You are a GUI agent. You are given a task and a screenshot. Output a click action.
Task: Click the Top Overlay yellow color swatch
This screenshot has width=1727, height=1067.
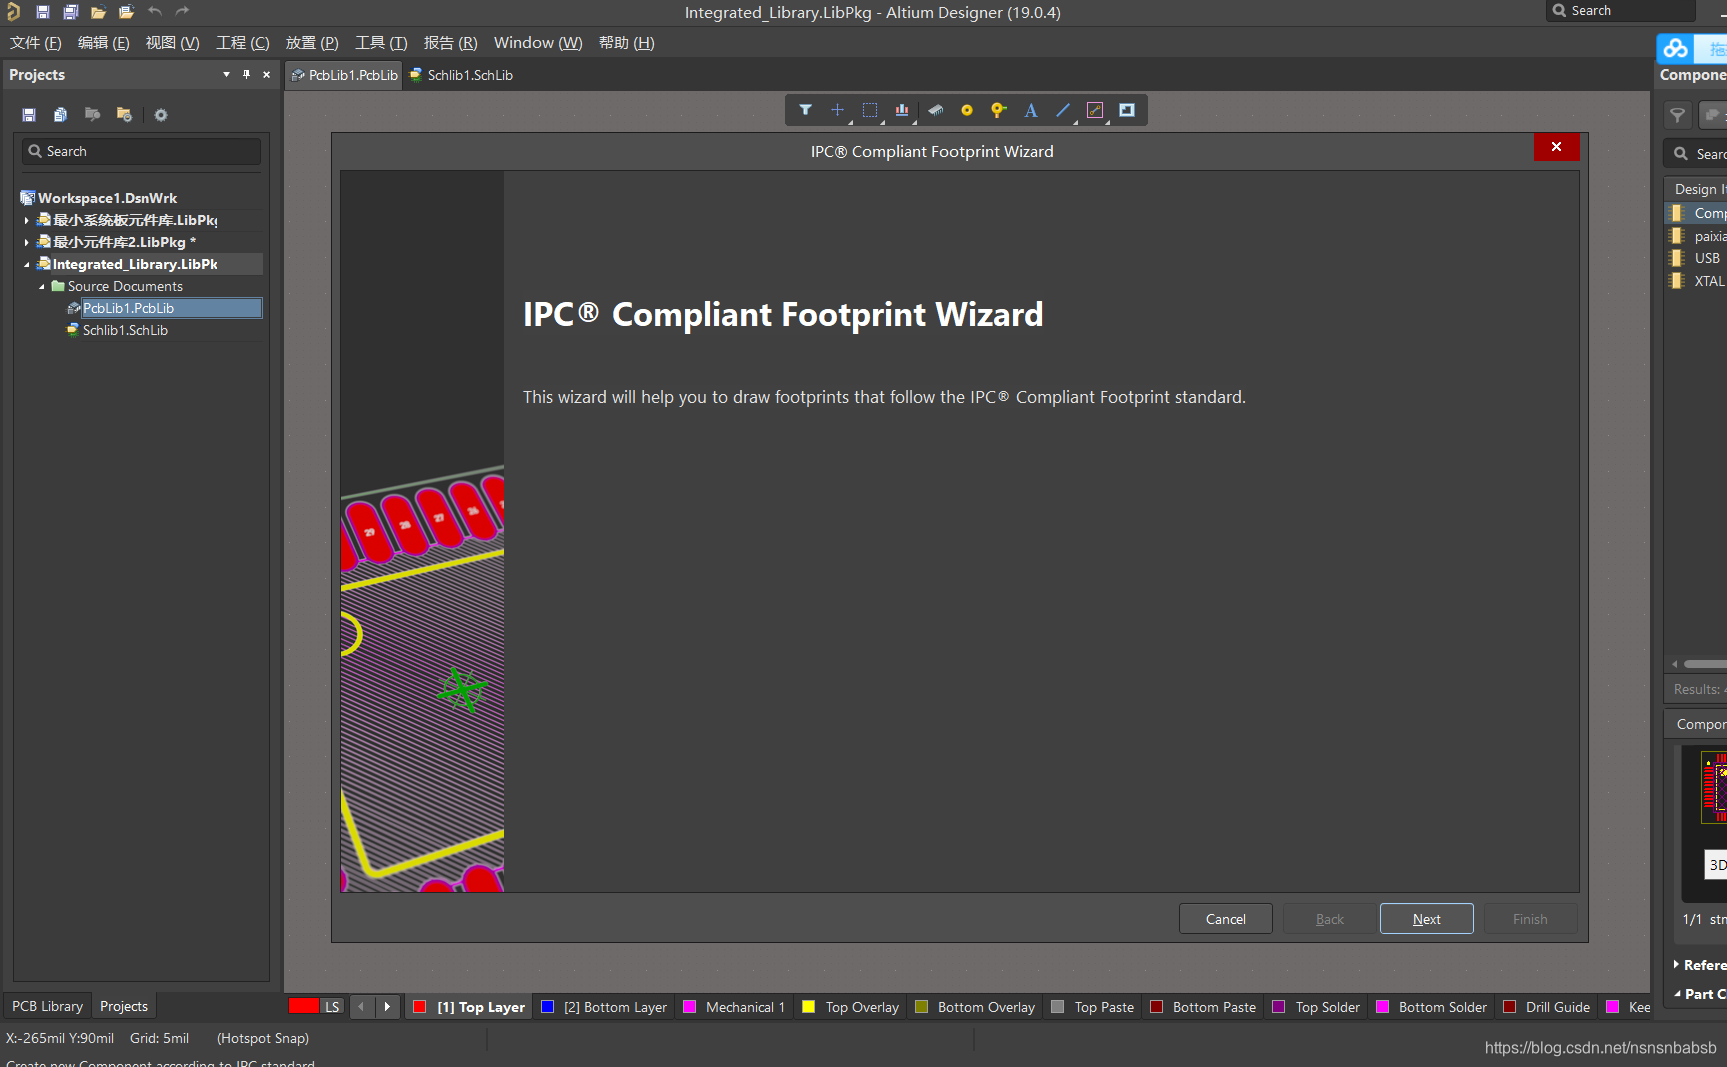[x=809, y=1007]
